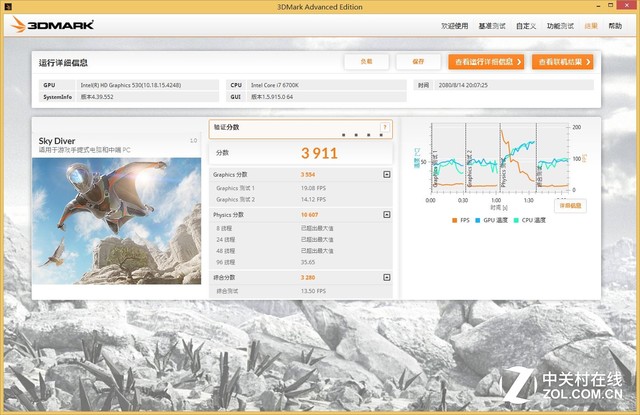Click the orange FPS legend swatch
The image size is (640, 415).
(x=453, y=219)
